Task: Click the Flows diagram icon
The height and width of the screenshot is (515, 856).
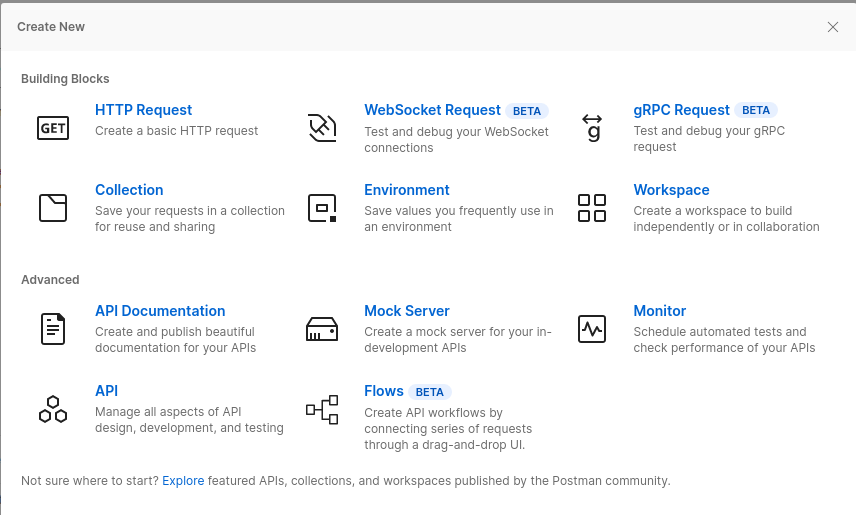Action: [x=322, y=408]
